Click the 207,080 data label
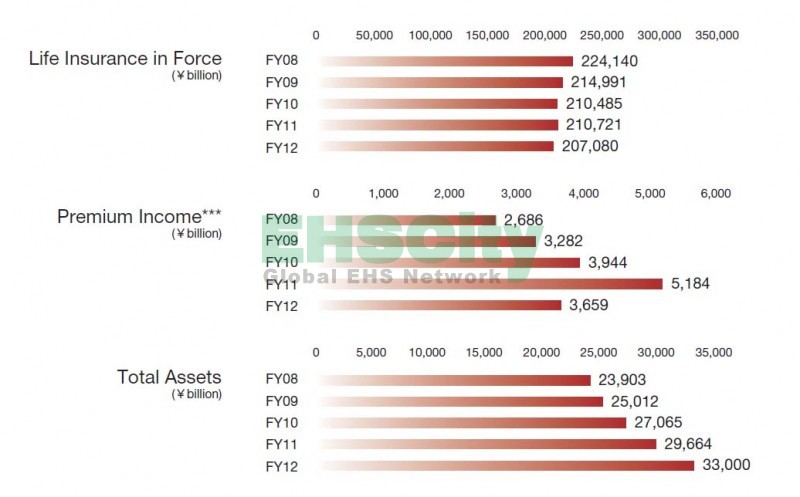800x497 pixels. [x=589, y=146]
